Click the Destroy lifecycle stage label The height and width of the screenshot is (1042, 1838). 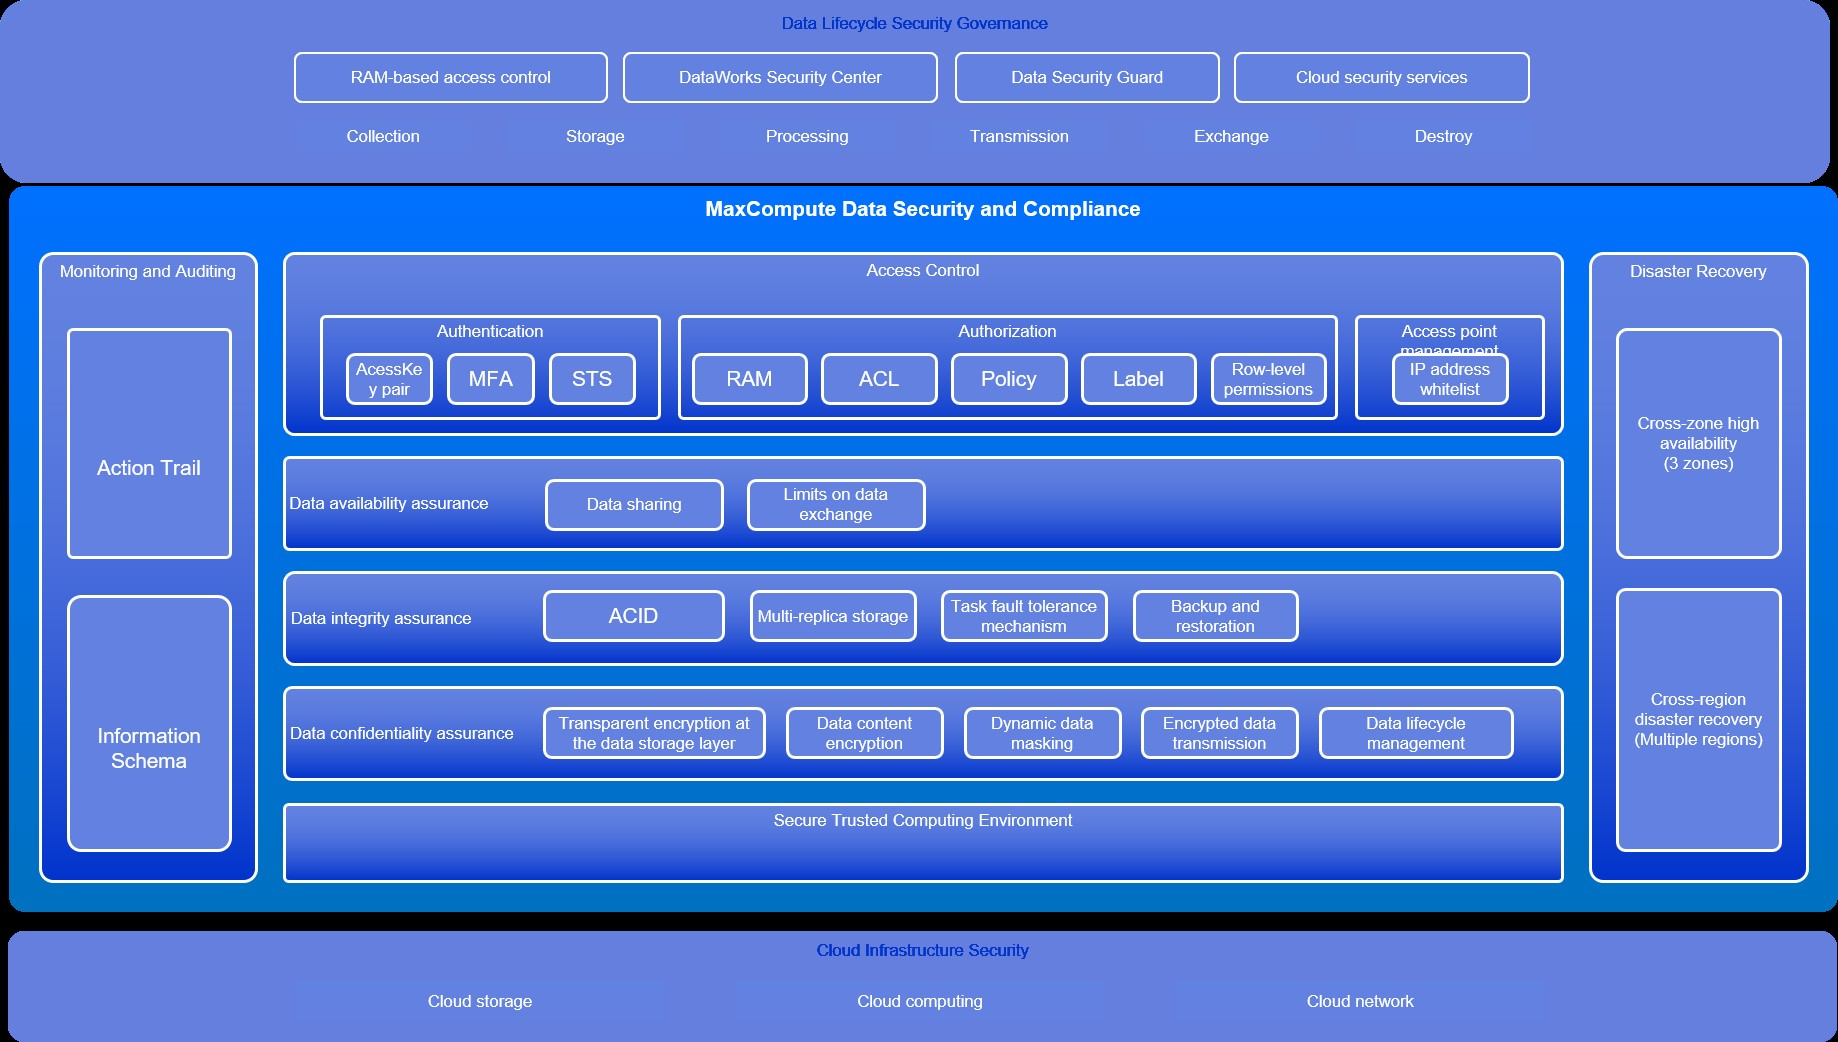point(1443,136)
